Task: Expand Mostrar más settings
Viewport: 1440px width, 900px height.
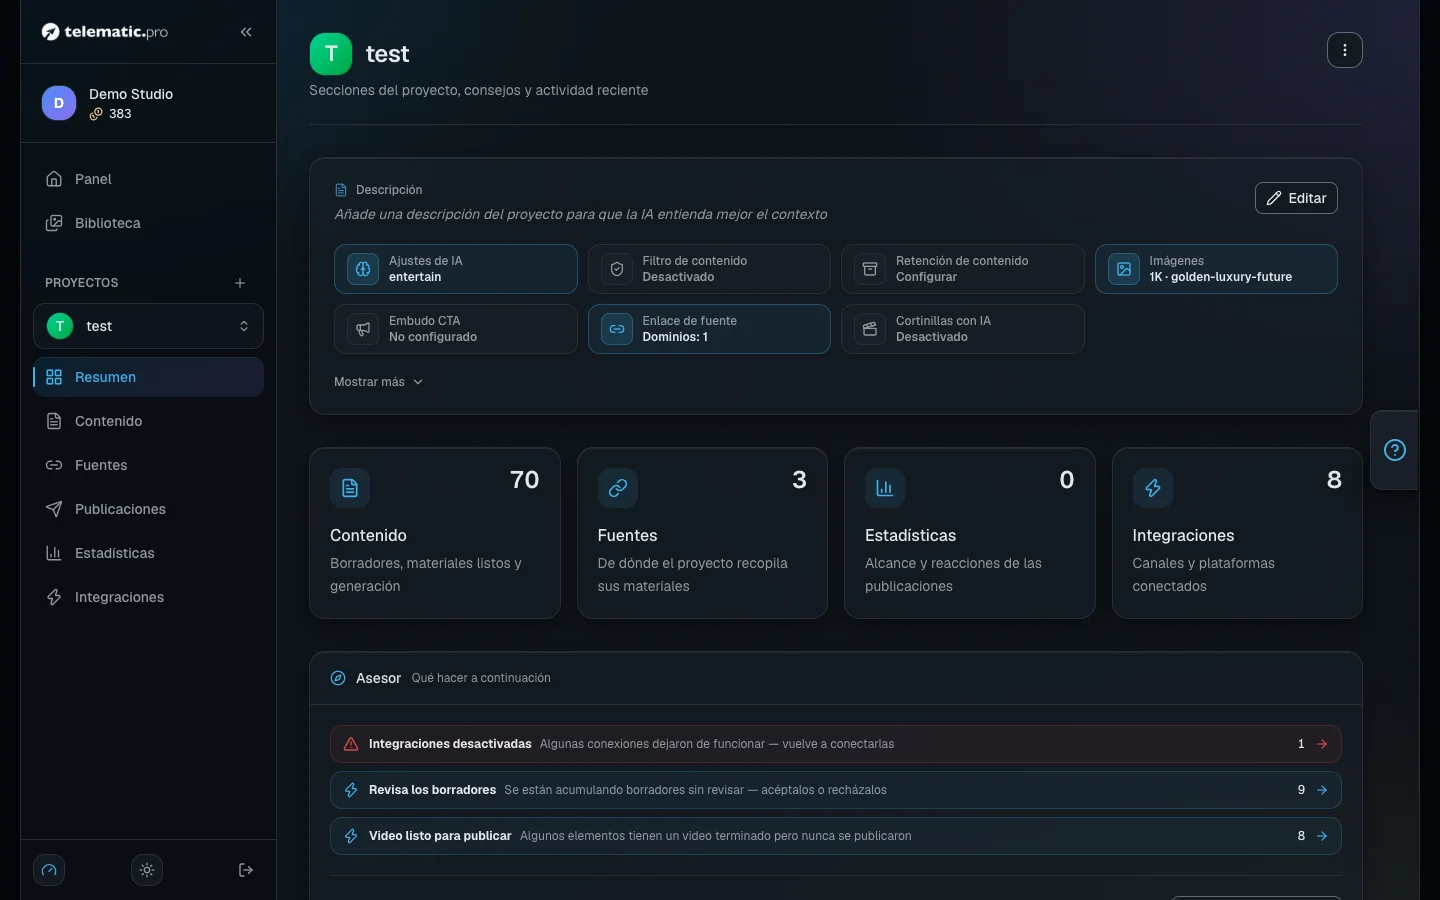Action: click(x=379, y=382)
